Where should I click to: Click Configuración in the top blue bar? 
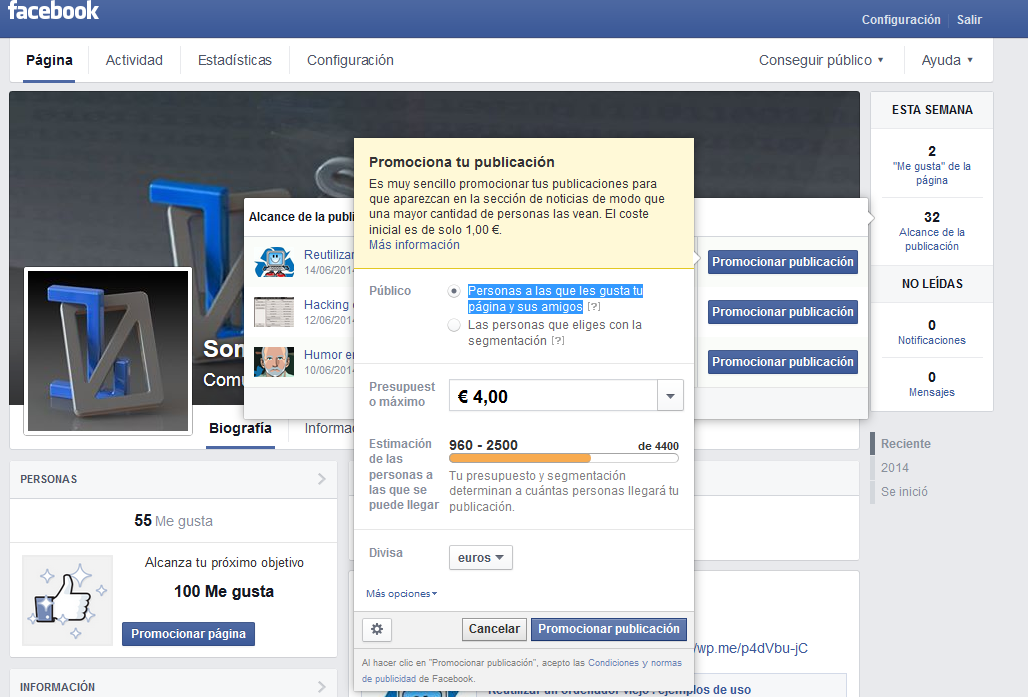(901, 20)
